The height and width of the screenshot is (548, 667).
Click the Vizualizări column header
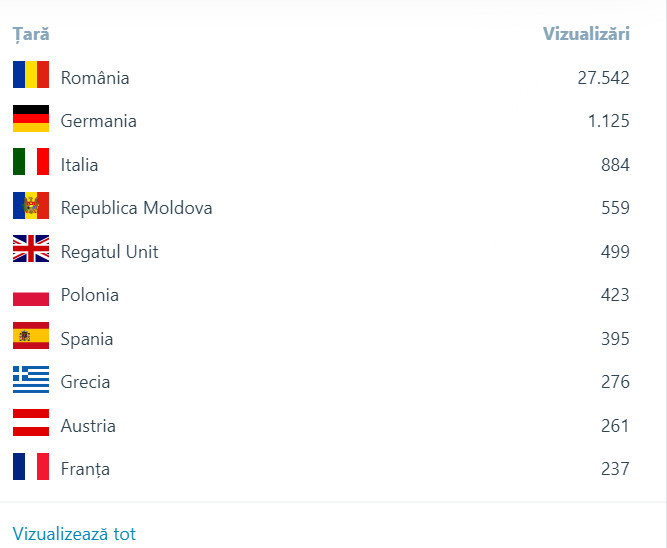click(x=586, y=34)
